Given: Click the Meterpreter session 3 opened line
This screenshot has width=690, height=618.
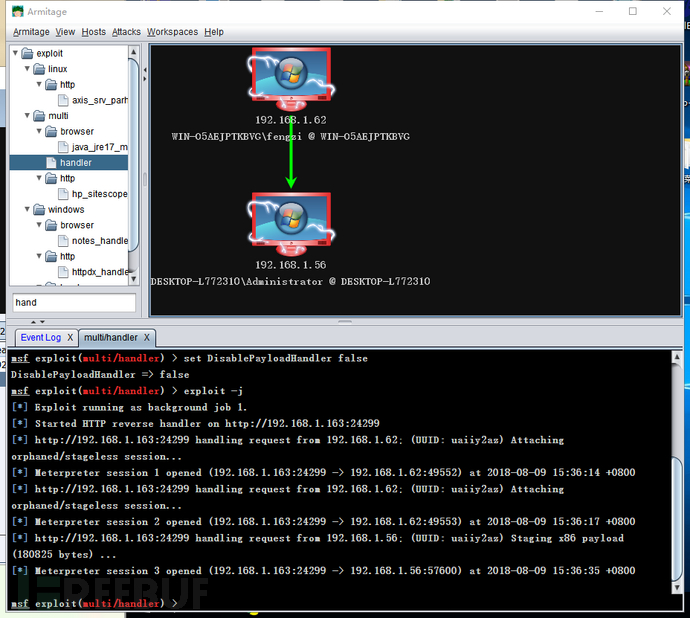Looking at the screenshot, I should click(x=323, y=570).
